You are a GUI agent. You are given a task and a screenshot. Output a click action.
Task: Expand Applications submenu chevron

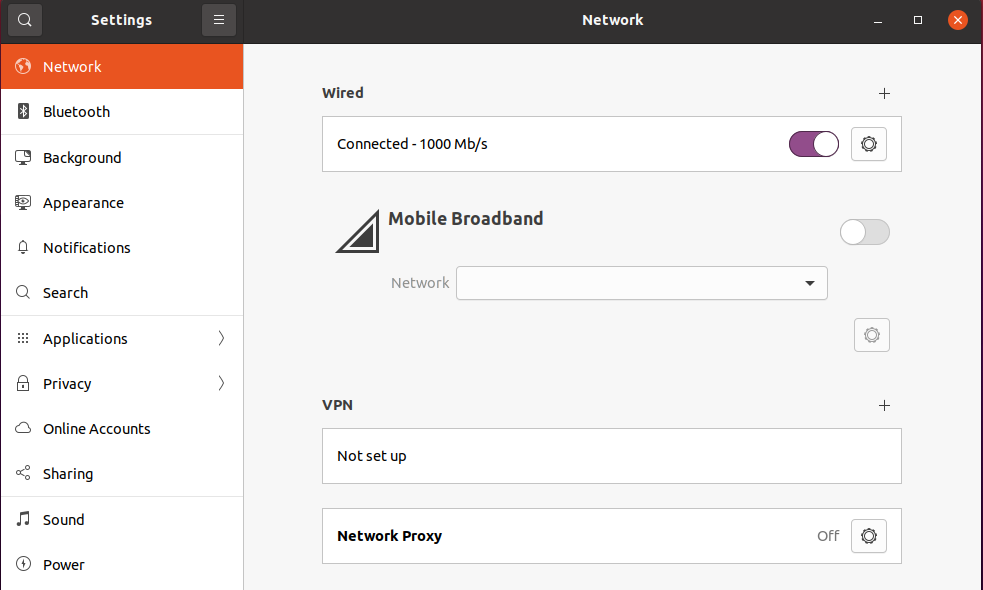tap(221, 339)
